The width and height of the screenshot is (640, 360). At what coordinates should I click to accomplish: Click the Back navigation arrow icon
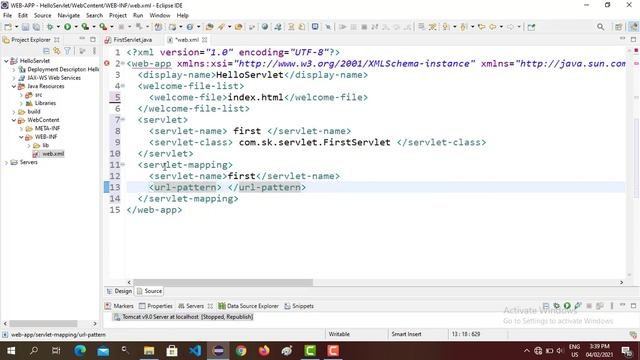click(493, 27)
